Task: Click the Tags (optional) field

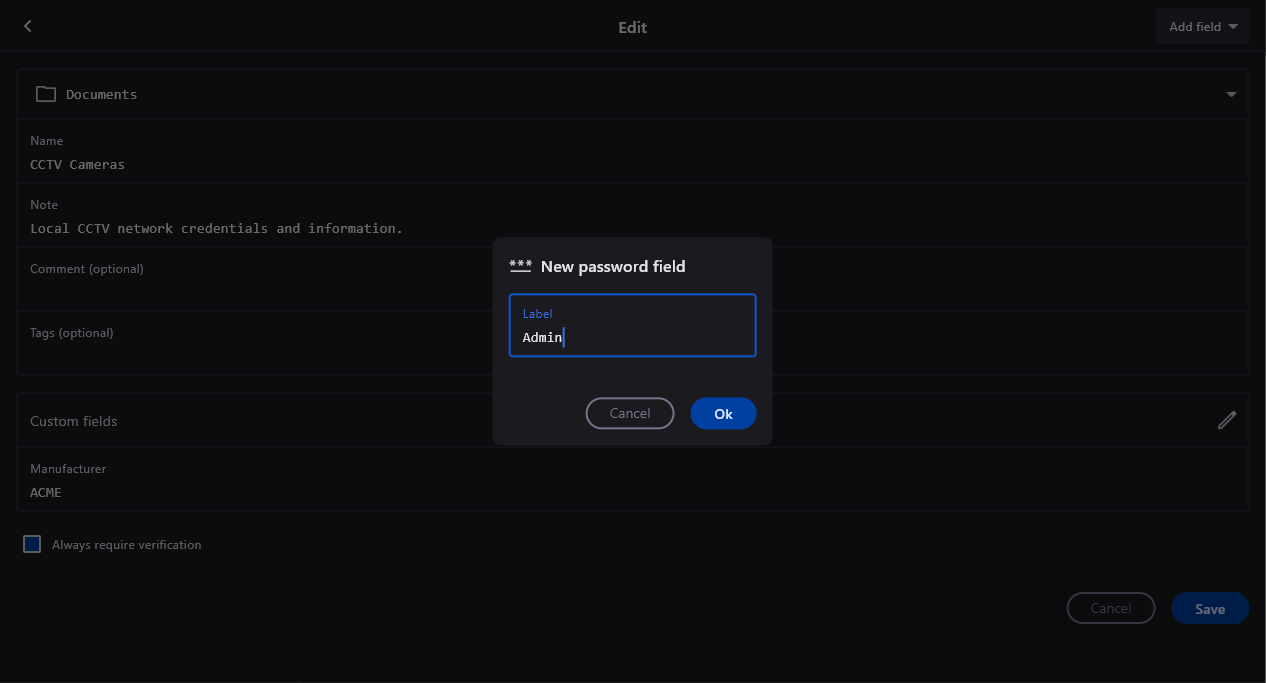Action: [x=250, y=352]
